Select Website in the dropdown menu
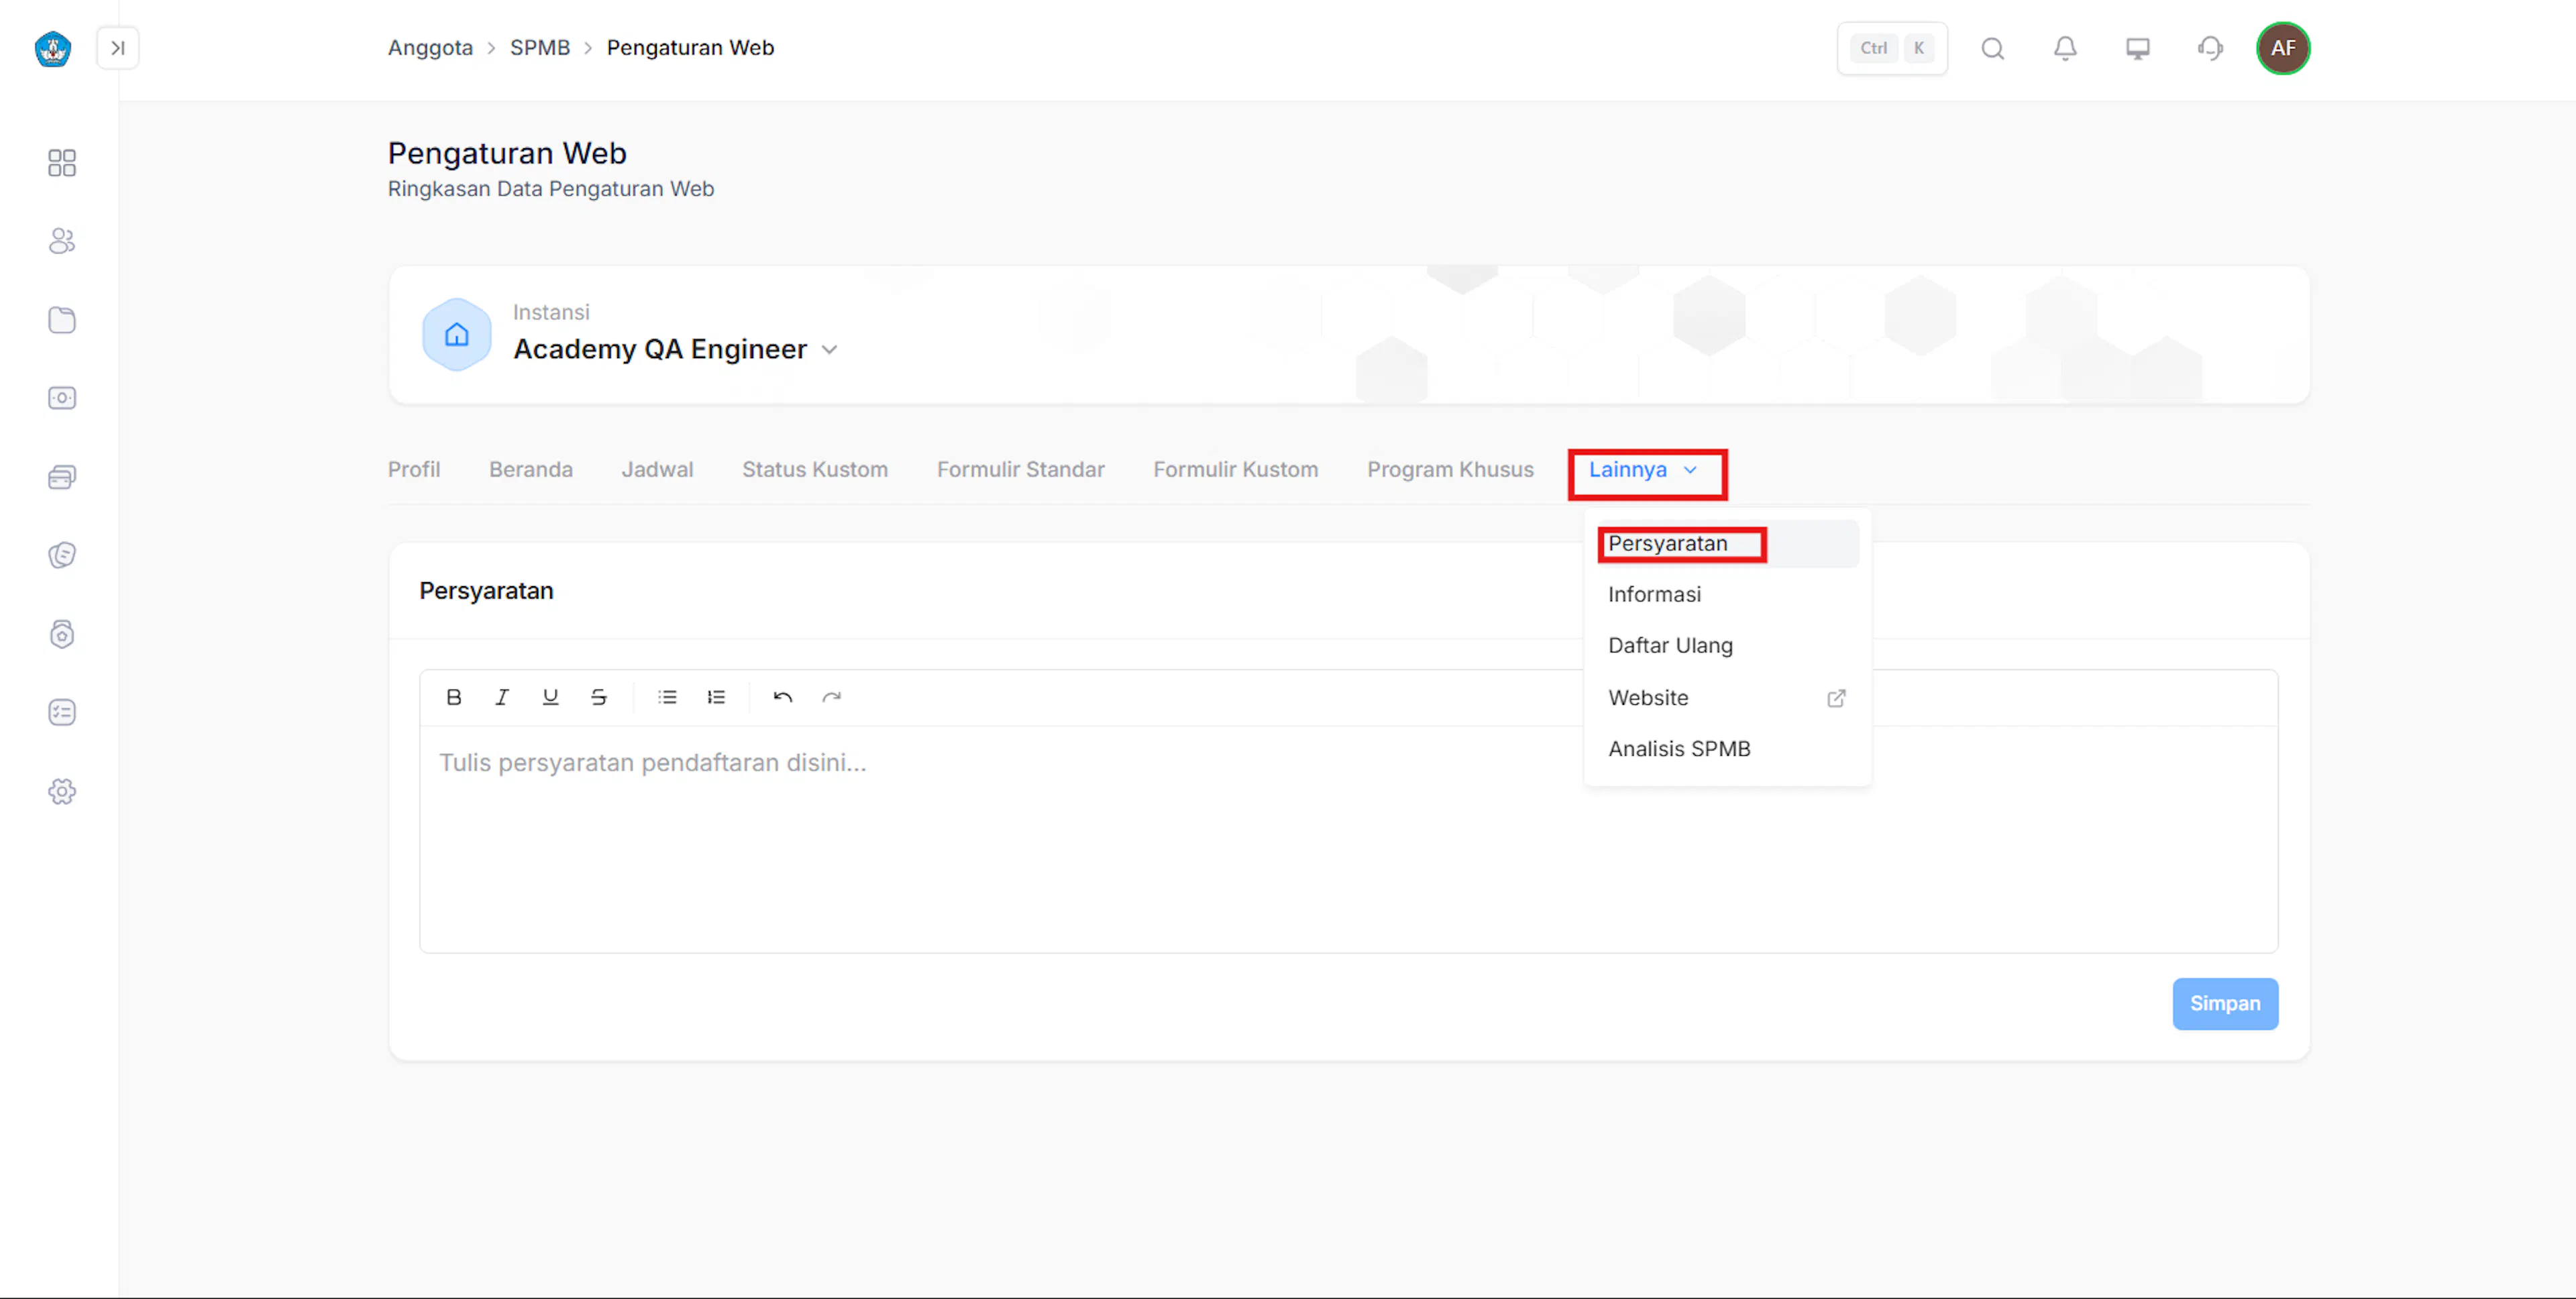Screen dimensions: 2576x1299 point(1728,698)
